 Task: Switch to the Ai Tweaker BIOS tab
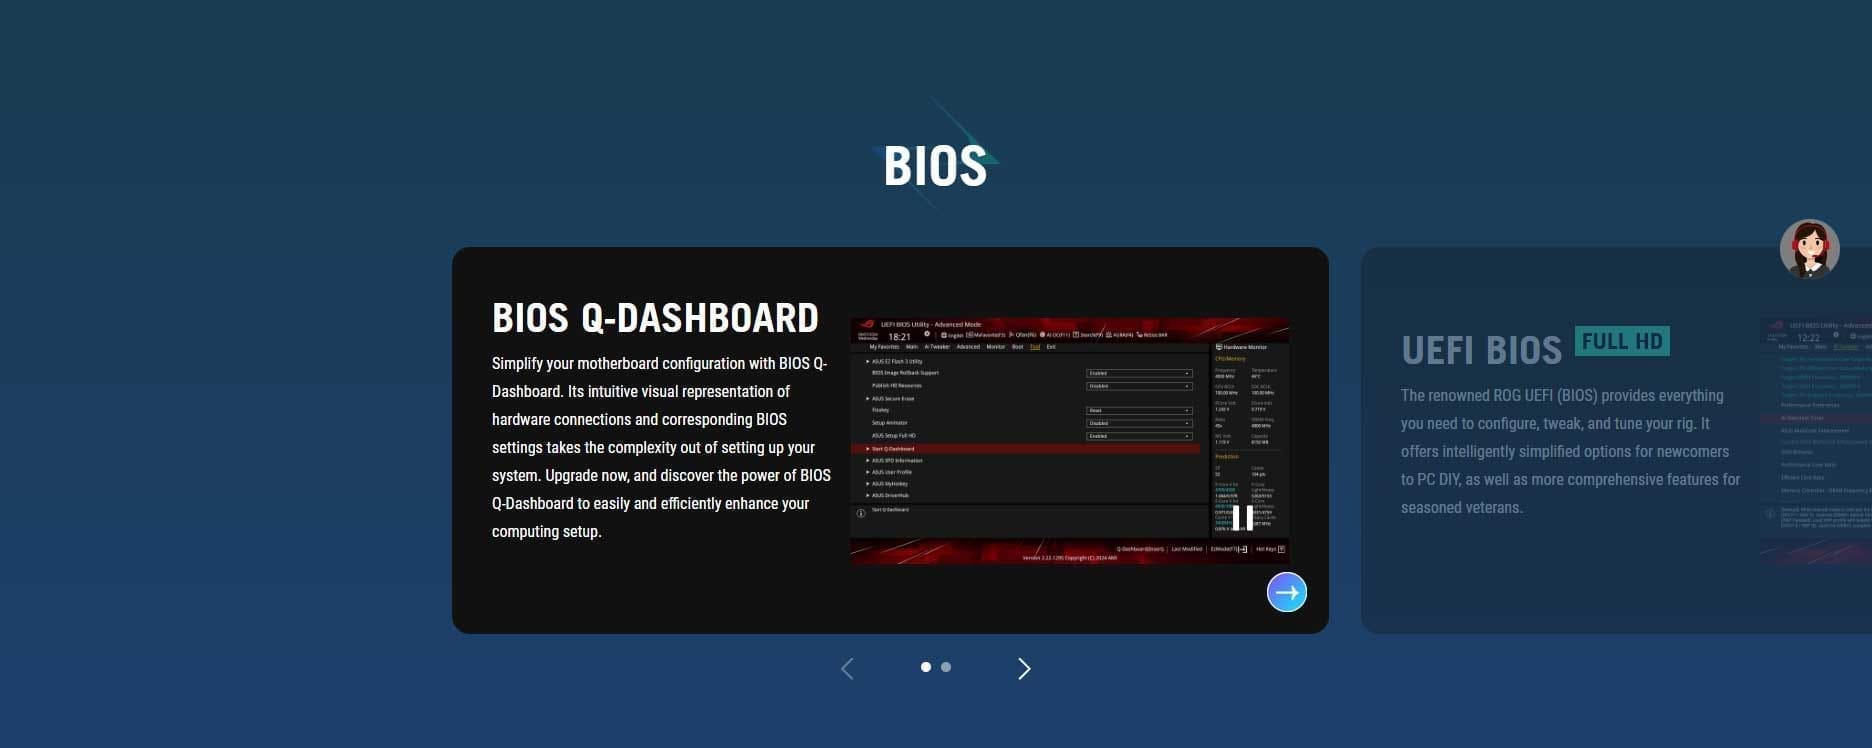click(938, 347)
